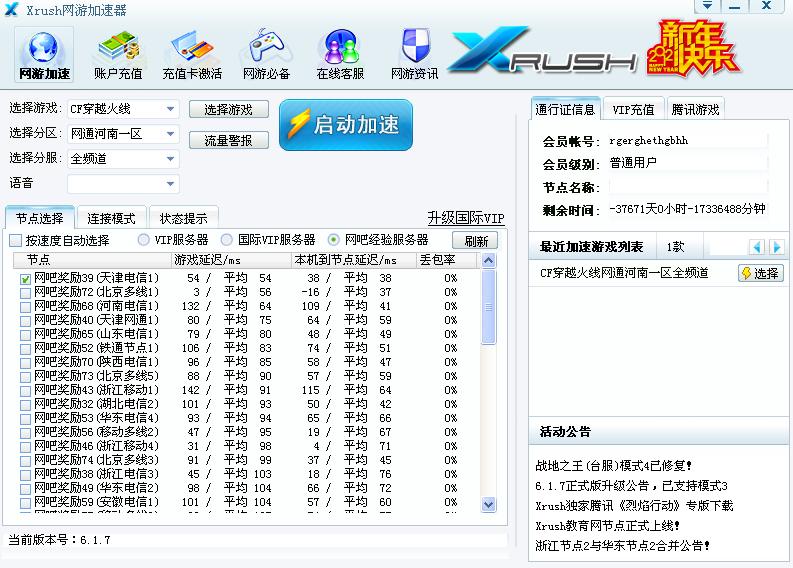The height and width of the screenshot is (568, 793).
Task: Click the previous arrow in recent games list
Action: tap(757, 247)
